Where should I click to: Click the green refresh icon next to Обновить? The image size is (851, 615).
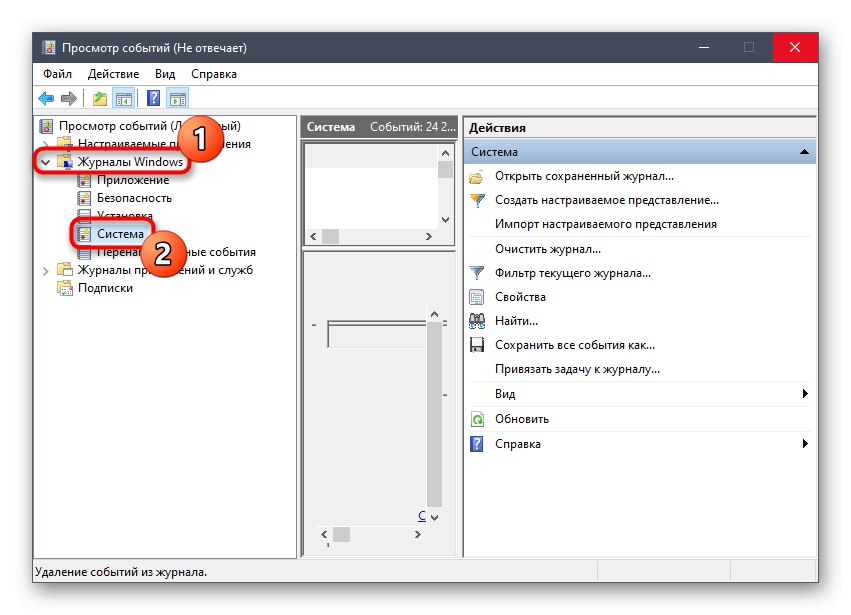(x=477, y=419)
